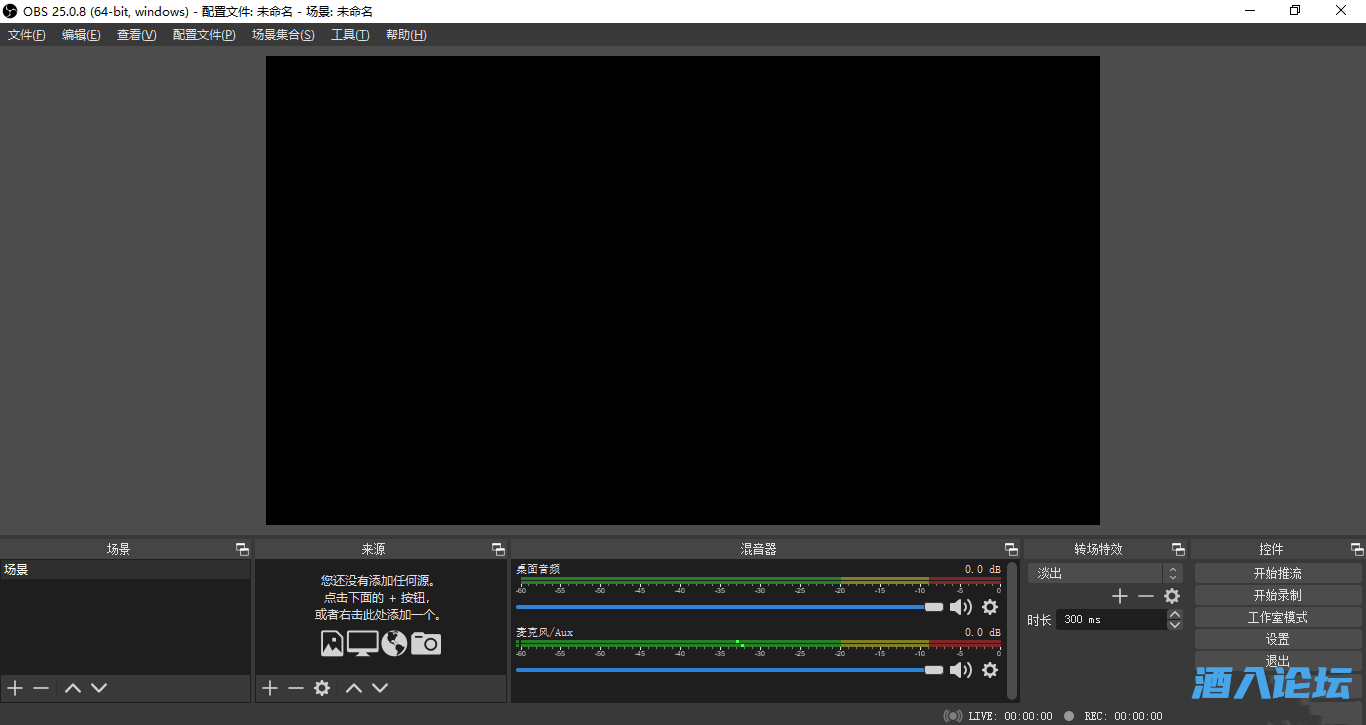Click the mixer panel vertical scrollbar
1366x725 pixels.
pyautogui.click(x=1012, y=630)
